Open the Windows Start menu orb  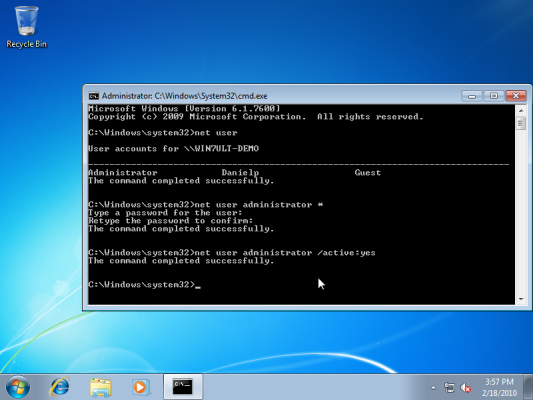coord(18,387)
